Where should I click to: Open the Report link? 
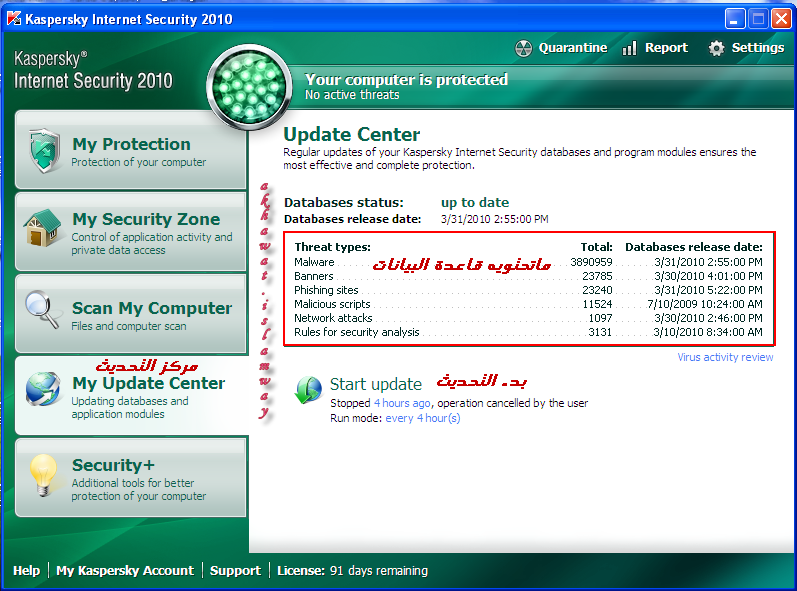click(x=666, y=48)
